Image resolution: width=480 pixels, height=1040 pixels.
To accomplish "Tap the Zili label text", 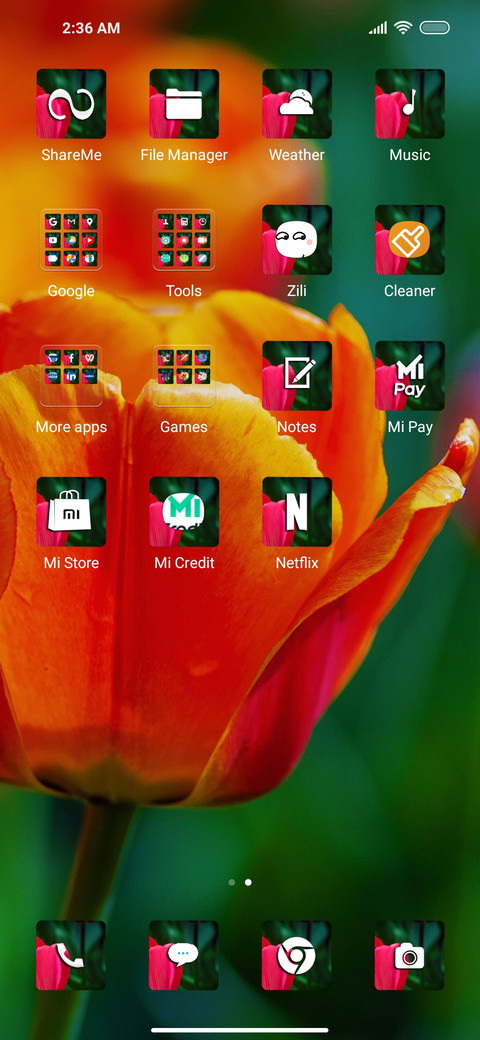I will coord(296,291).
